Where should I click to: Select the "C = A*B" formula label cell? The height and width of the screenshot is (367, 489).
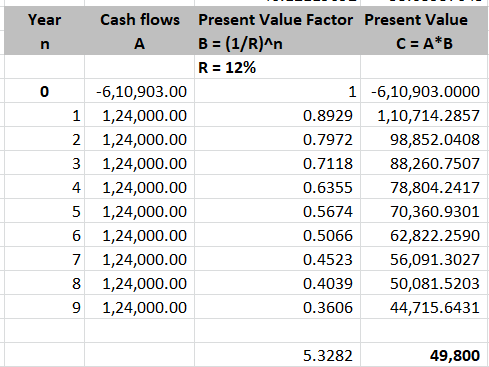424,43
